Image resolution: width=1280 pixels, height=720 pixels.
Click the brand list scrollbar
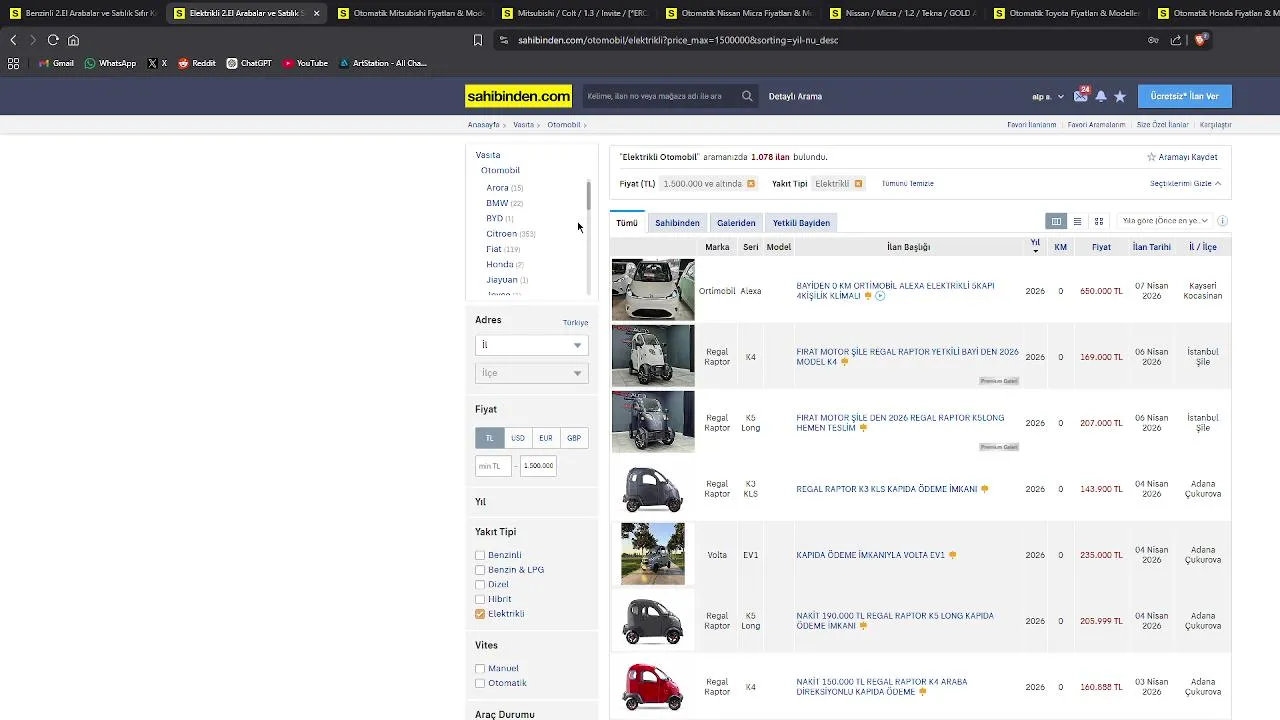pyautogui.click(x=588, y=196)
